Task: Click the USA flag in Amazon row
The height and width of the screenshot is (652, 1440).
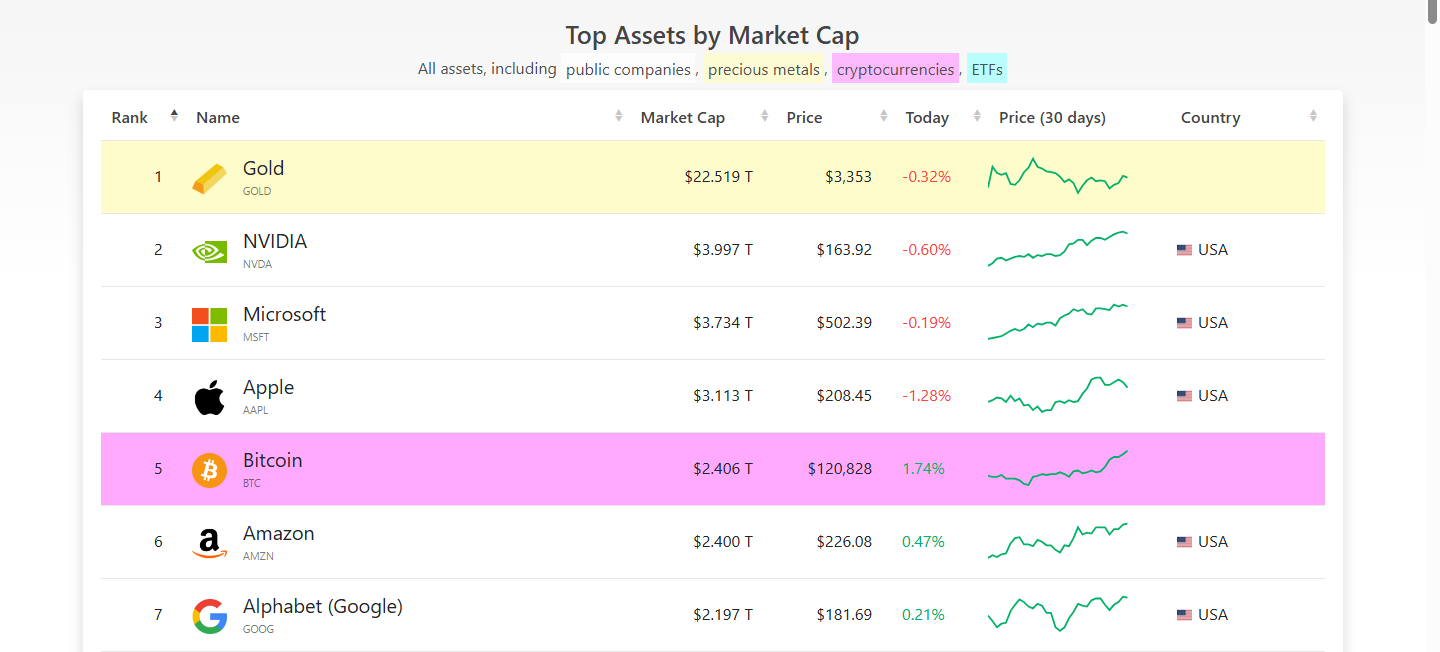Action: 1184,542
